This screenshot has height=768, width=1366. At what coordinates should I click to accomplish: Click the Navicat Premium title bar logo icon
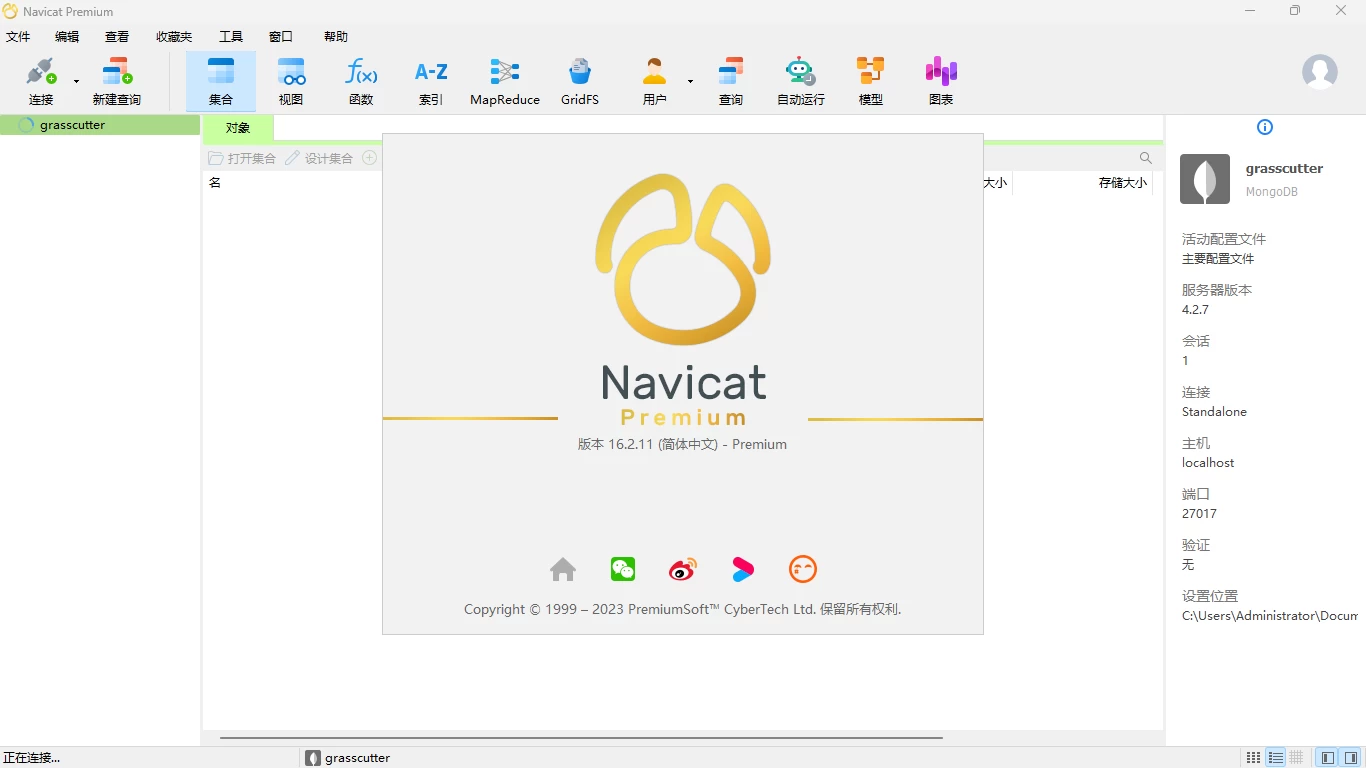10,11
